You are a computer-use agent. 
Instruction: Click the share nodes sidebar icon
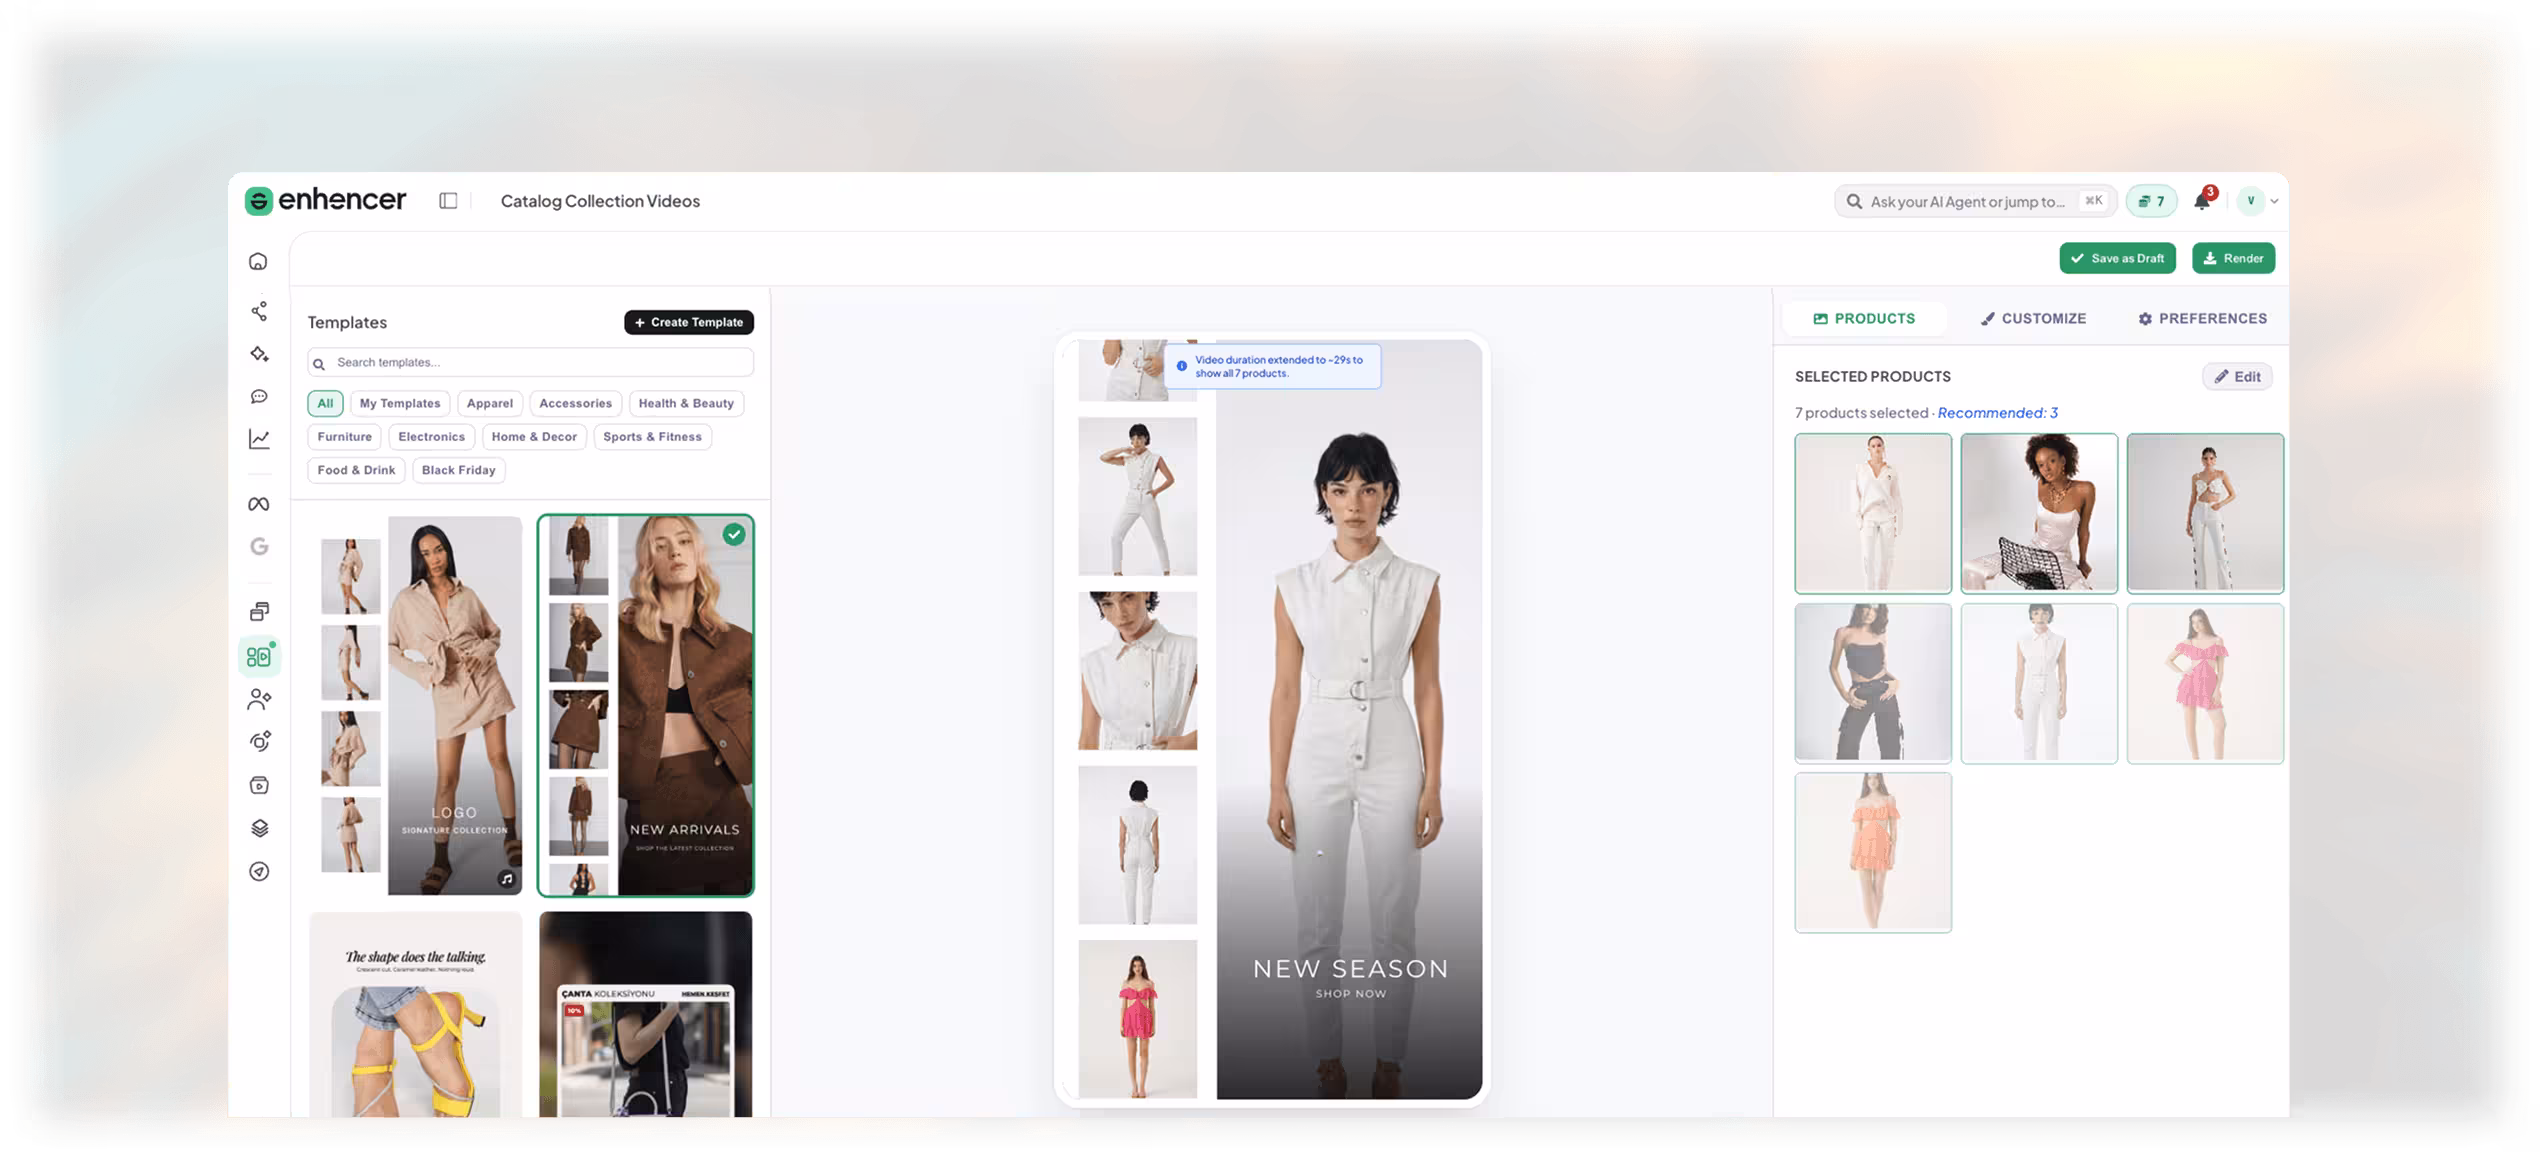(259, 311)
